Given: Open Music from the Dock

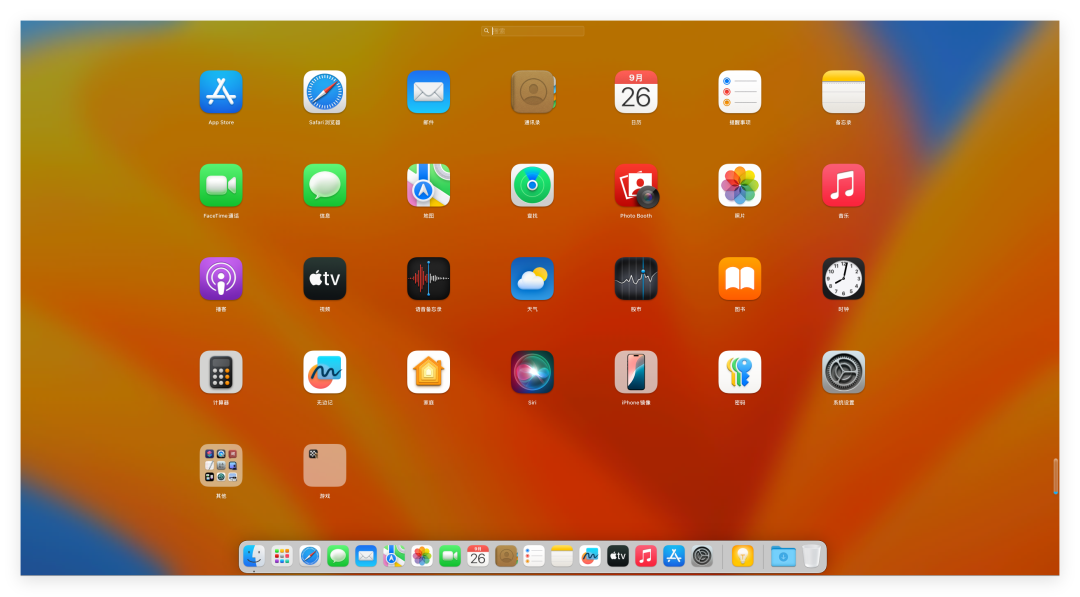Looking at the screenshot, I should (645, 556).
